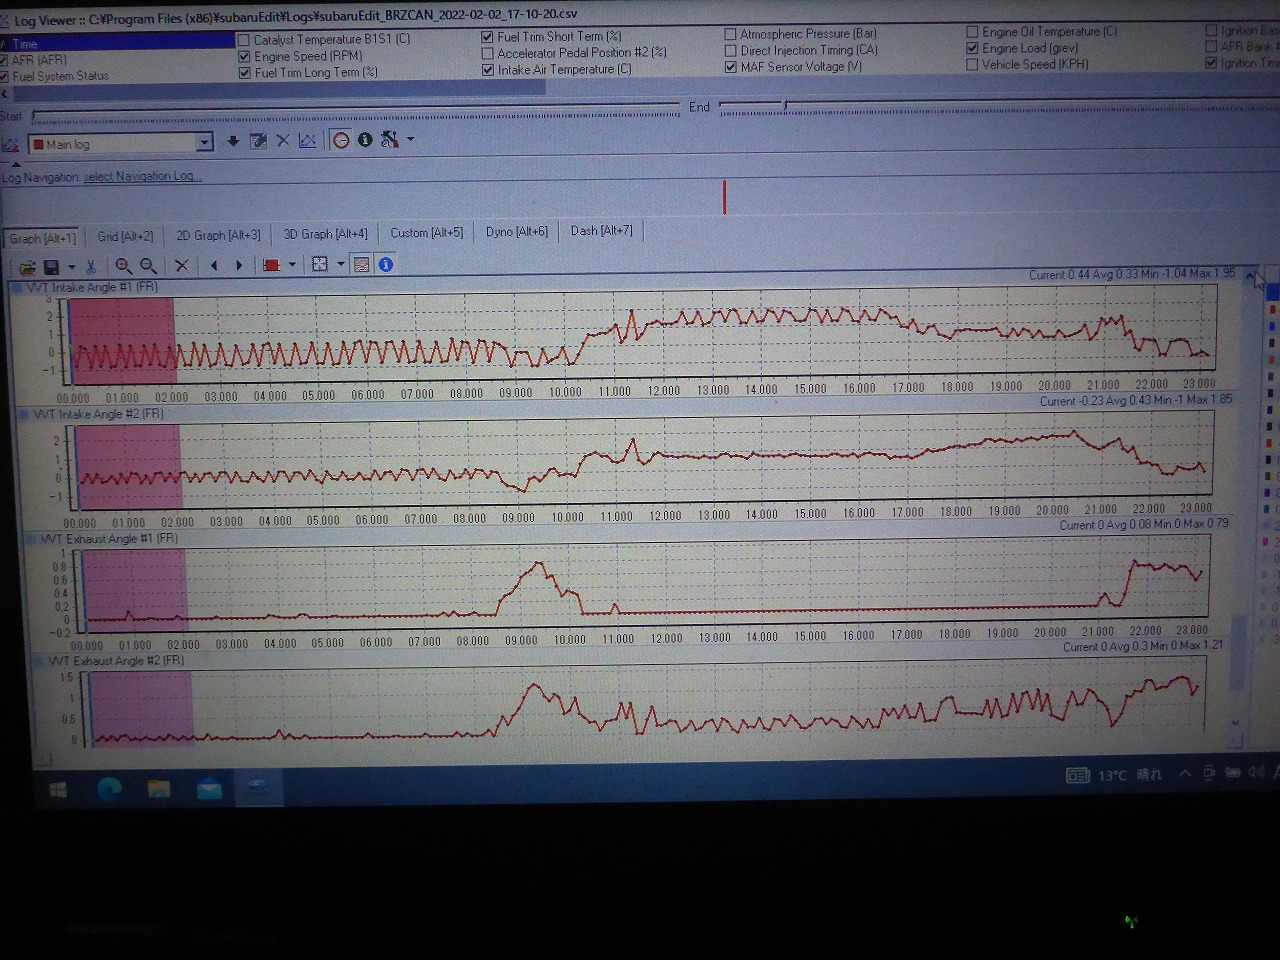Zoom in on the graph
The width and height of the screenshot is (1280, 960).
[x=123, y=266]
